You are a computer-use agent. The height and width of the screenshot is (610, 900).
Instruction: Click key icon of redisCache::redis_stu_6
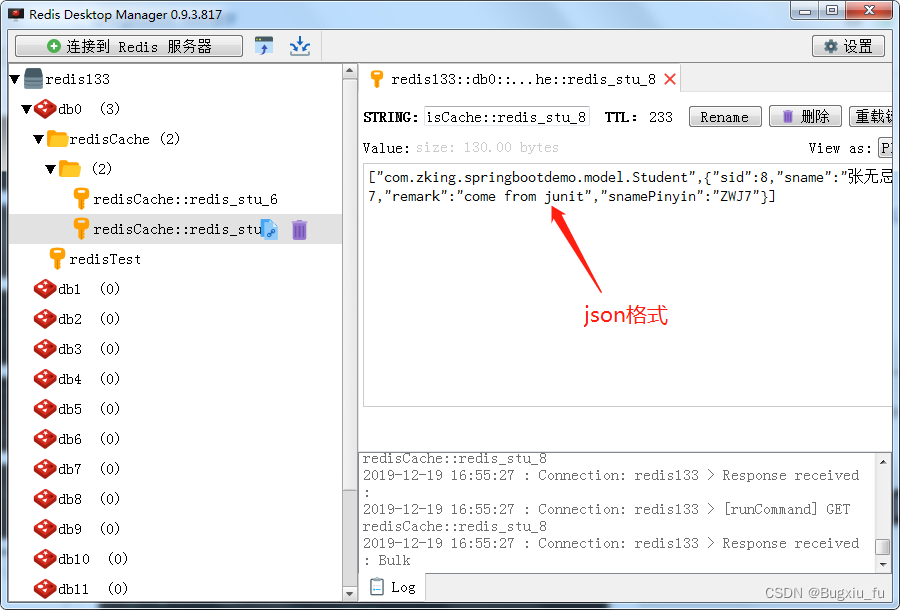[81, 199]
